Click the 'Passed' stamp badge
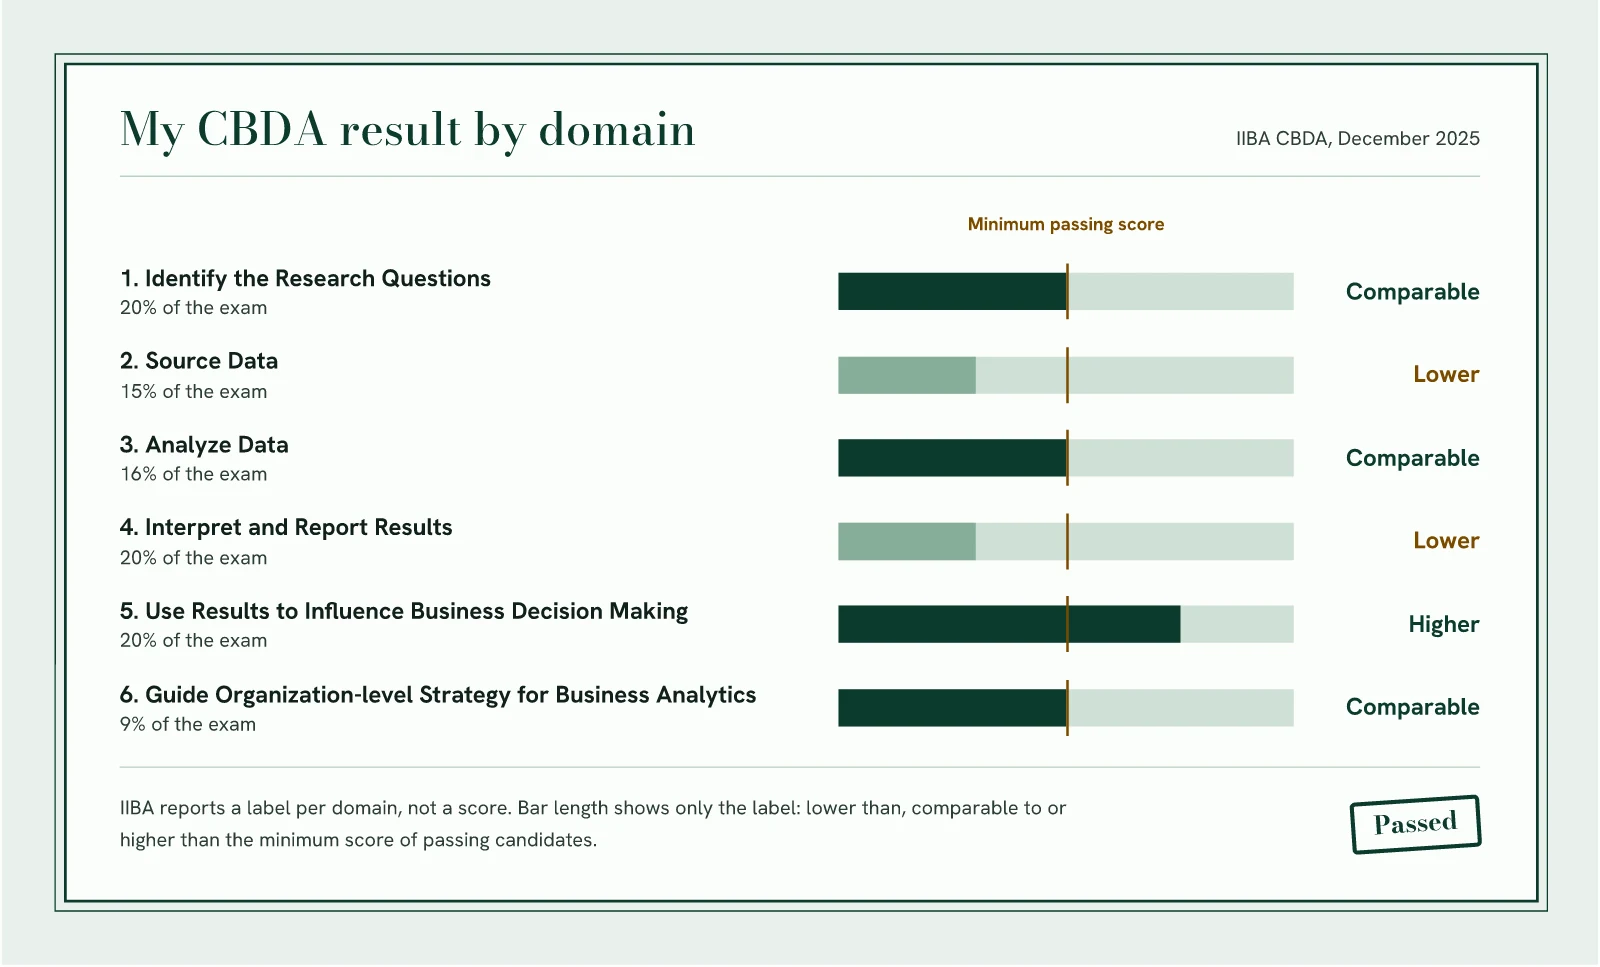 point(1416,824)
